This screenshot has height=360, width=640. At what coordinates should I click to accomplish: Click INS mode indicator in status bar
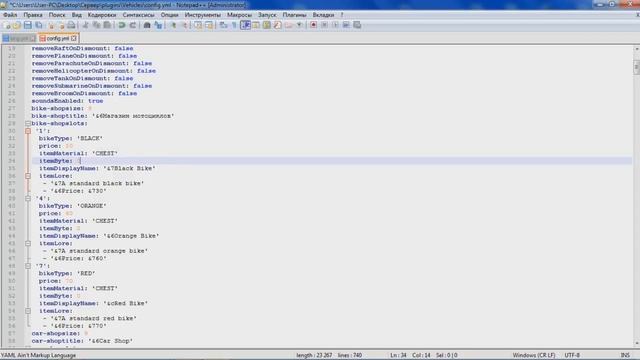[x=625, y=355]
